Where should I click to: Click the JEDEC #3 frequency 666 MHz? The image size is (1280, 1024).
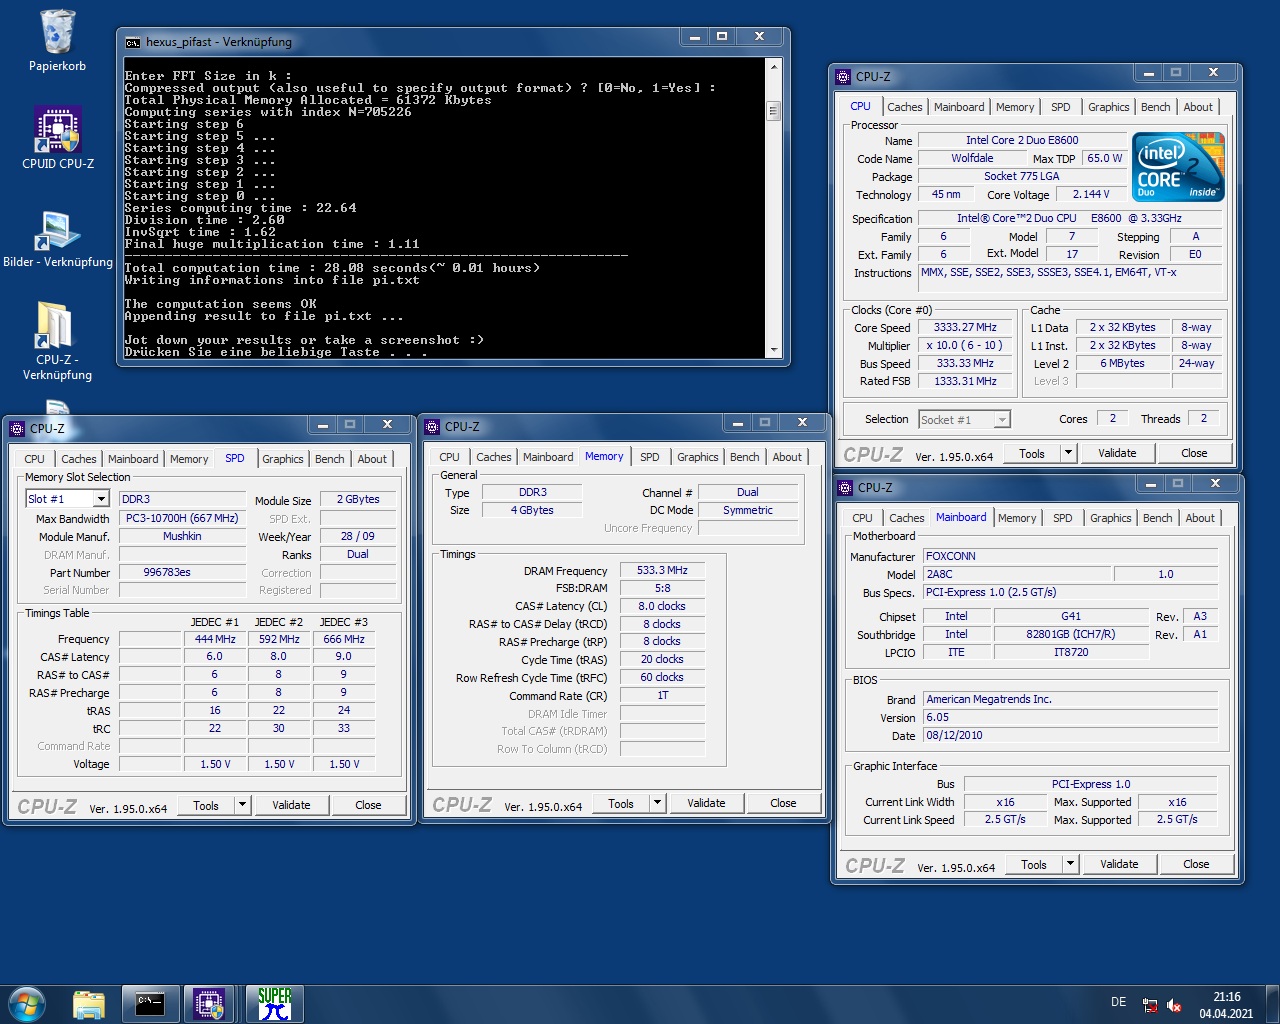tap(344, 639)
